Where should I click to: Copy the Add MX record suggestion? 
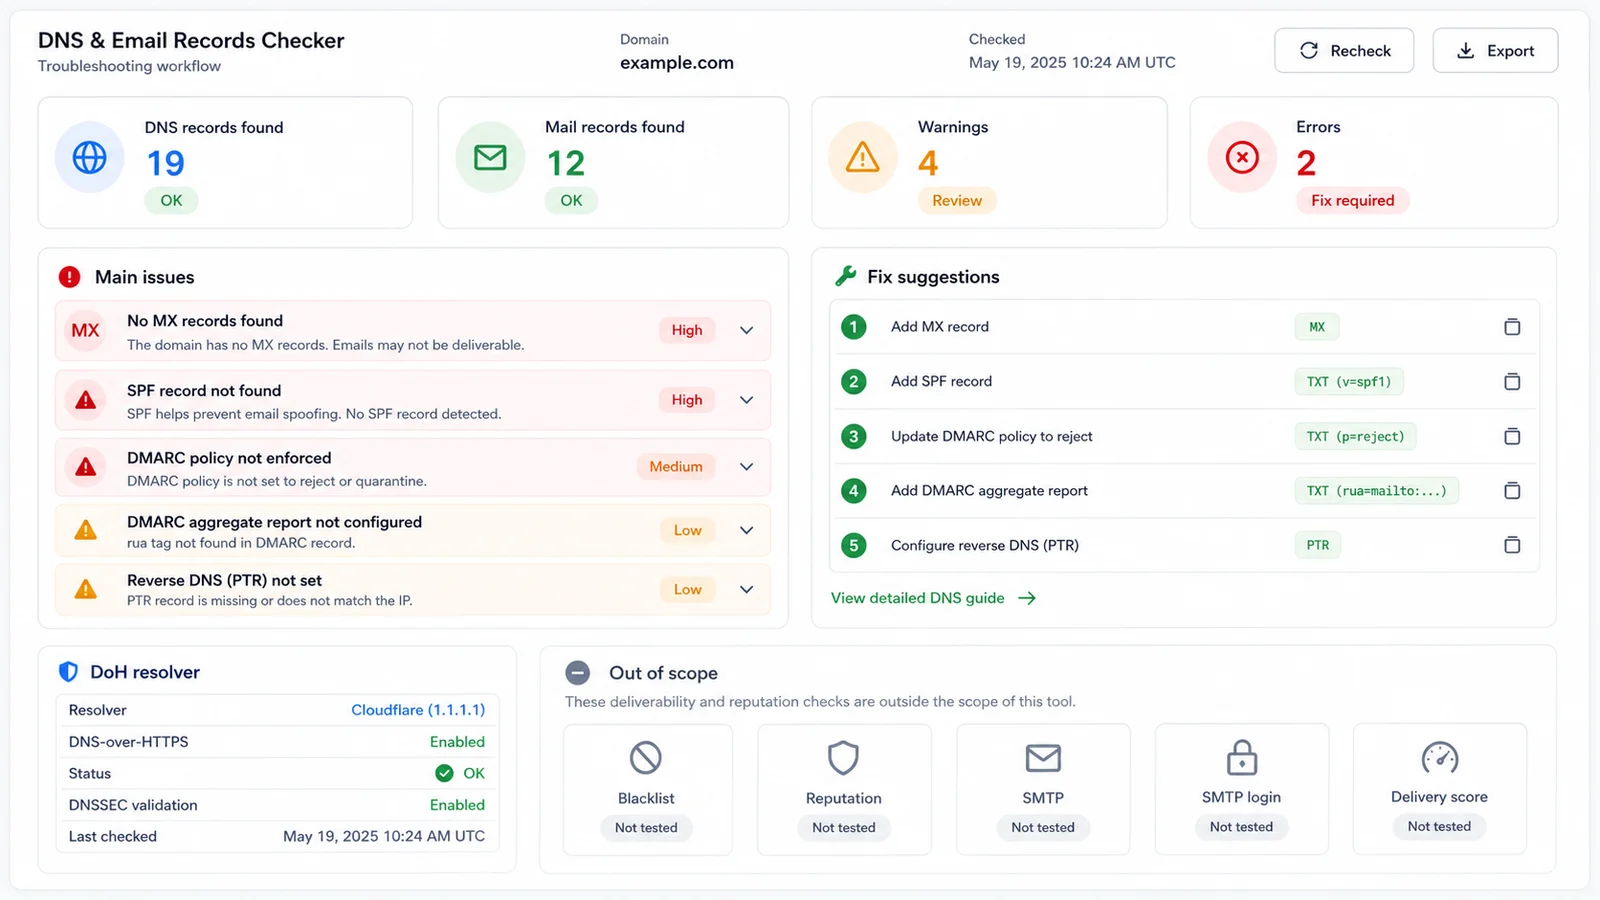(x=1512, y=327)
